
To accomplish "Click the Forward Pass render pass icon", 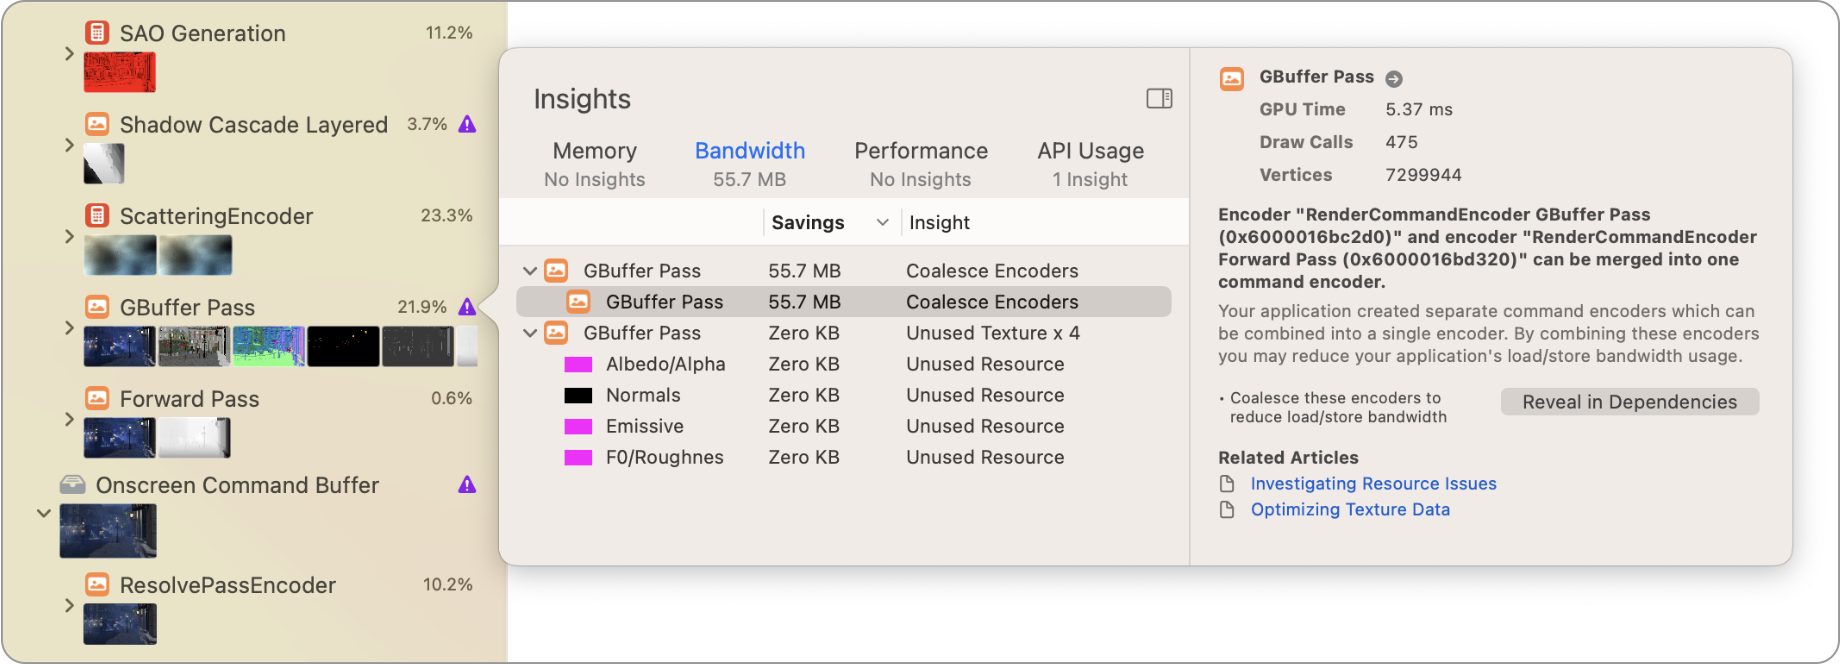I will tap(97, 398).
